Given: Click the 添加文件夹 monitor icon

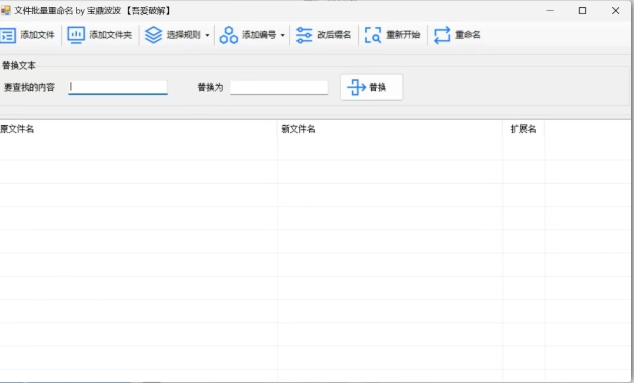Looking at the screenshot, I should (x=76, y=35).
